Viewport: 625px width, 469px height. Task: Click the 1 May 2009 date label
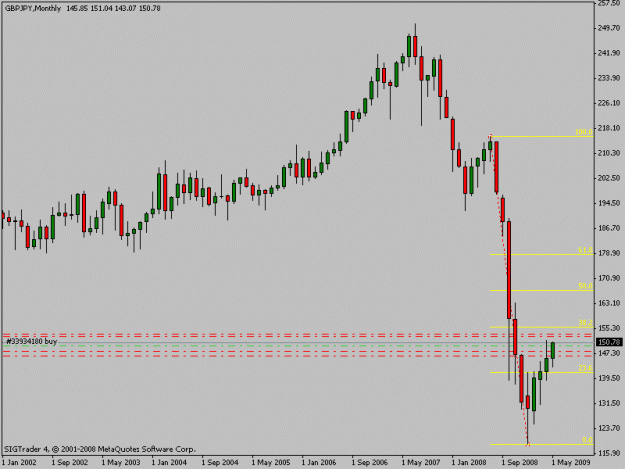571,463
